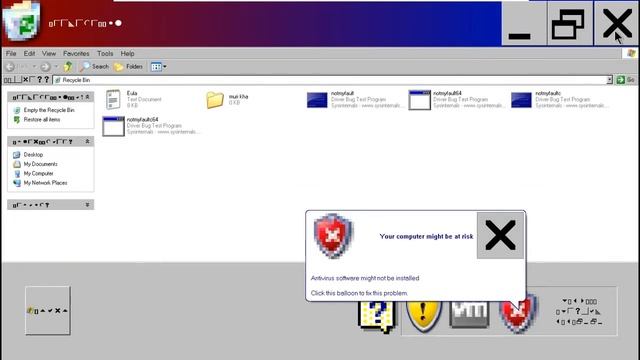The height and width of the screenshot is (360, 640).
Task: Click the Start button on the taskbar
Action: (48, 311)
